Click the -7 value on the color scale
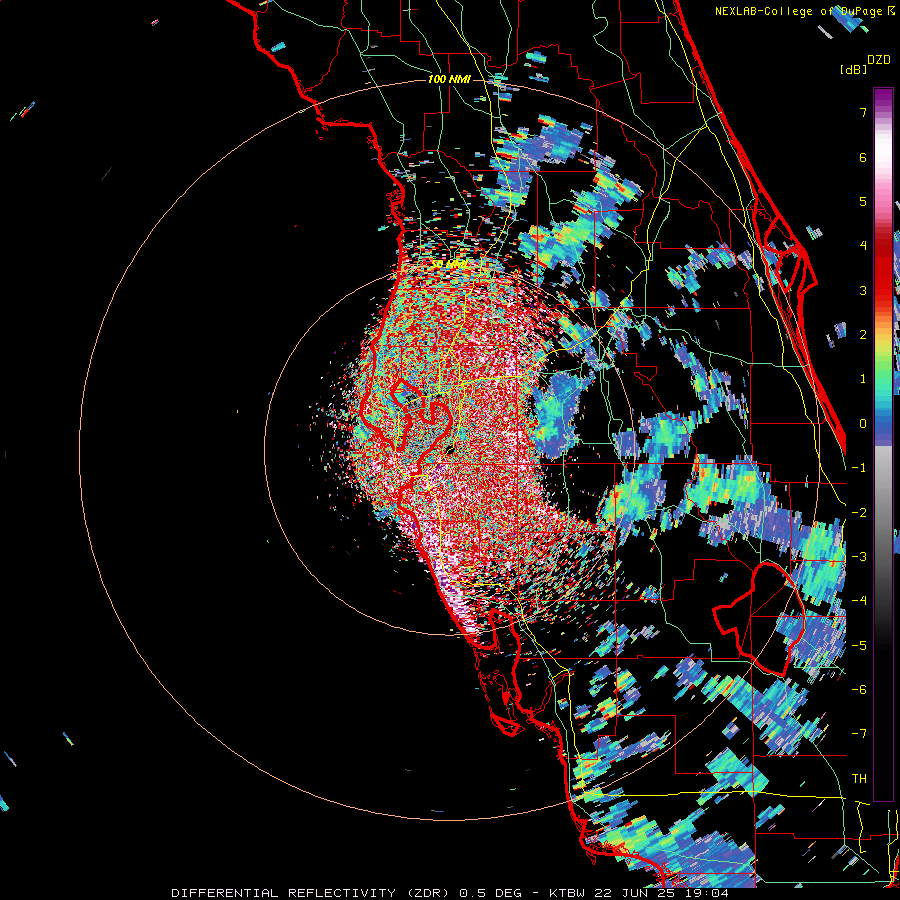Image resolution: width=900 pixels, height=900 pixels. tap(859, 734)
